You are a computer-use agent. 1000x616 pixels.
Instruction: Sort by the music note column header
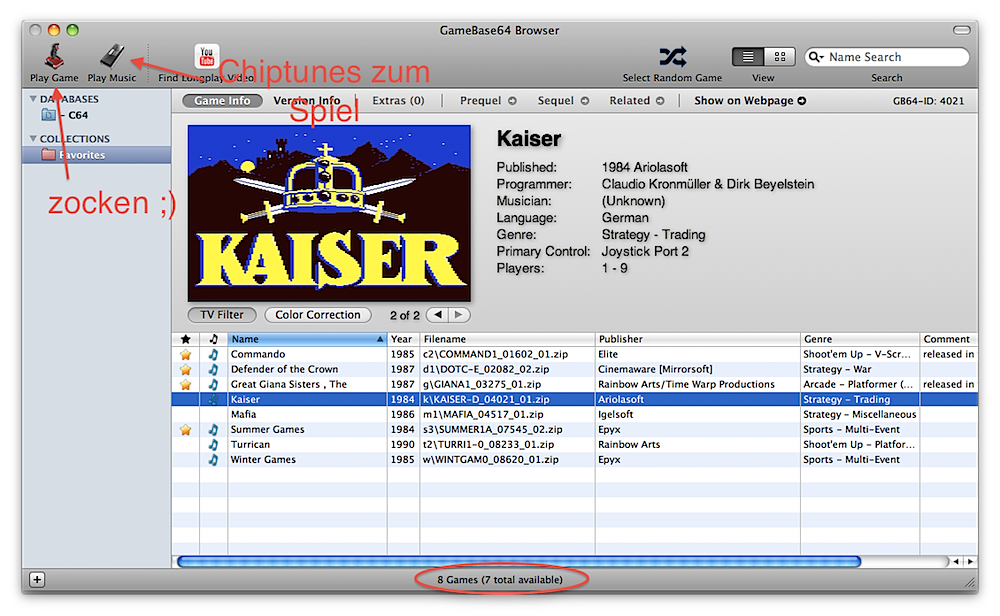point(214,339)
